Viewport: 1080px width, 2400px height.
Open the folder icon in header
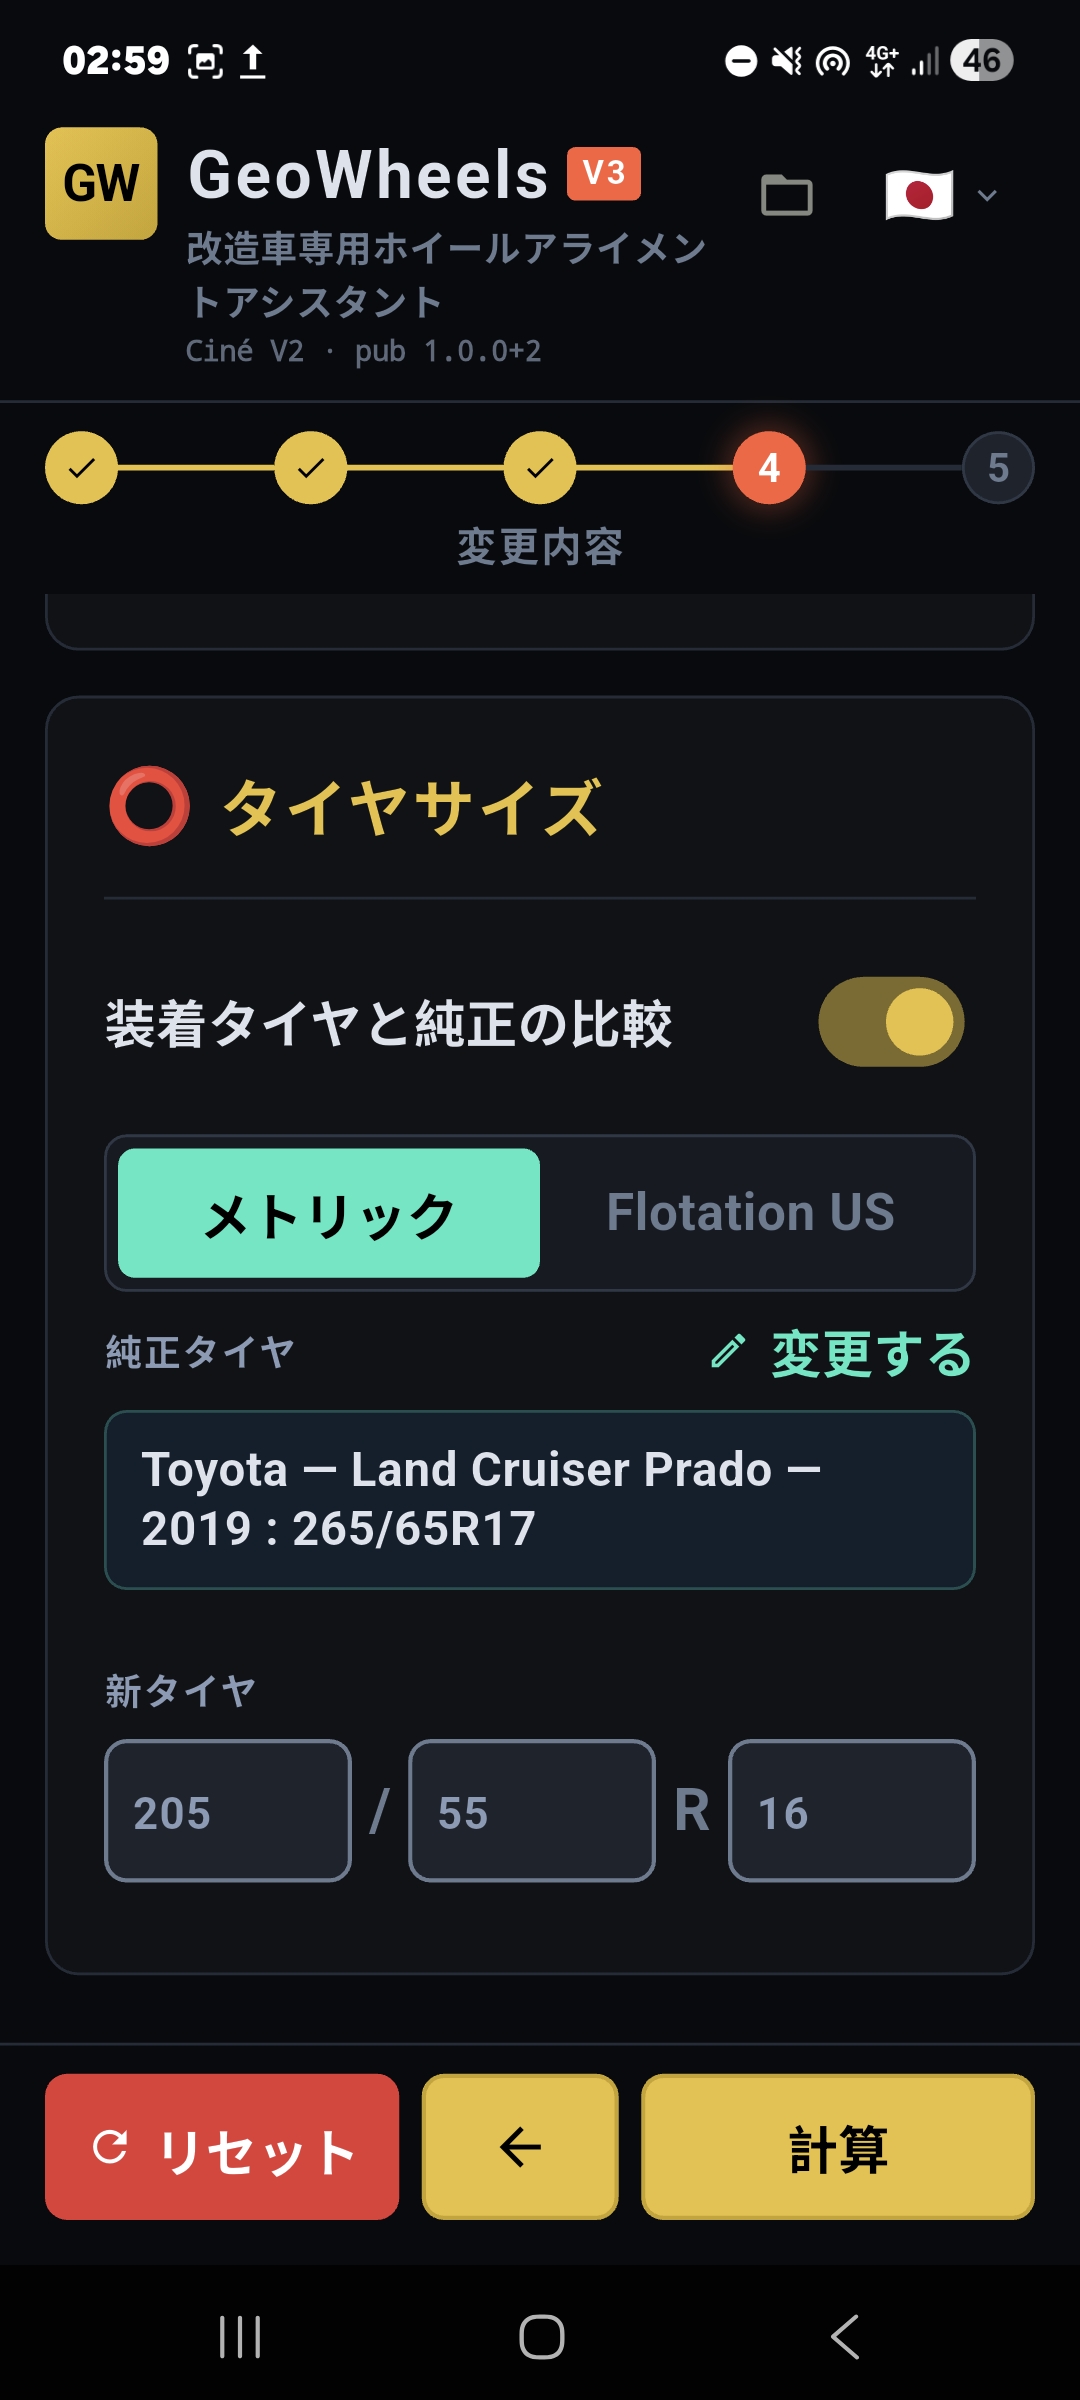pyautogui.click(x=786, y=195)
